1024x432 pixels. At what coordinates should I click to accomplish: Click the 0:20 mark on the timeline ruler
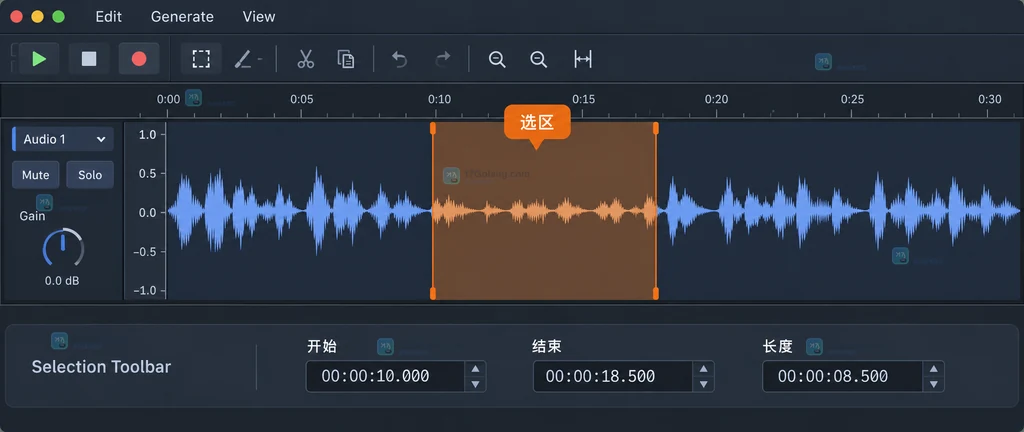tap(716, 100)
